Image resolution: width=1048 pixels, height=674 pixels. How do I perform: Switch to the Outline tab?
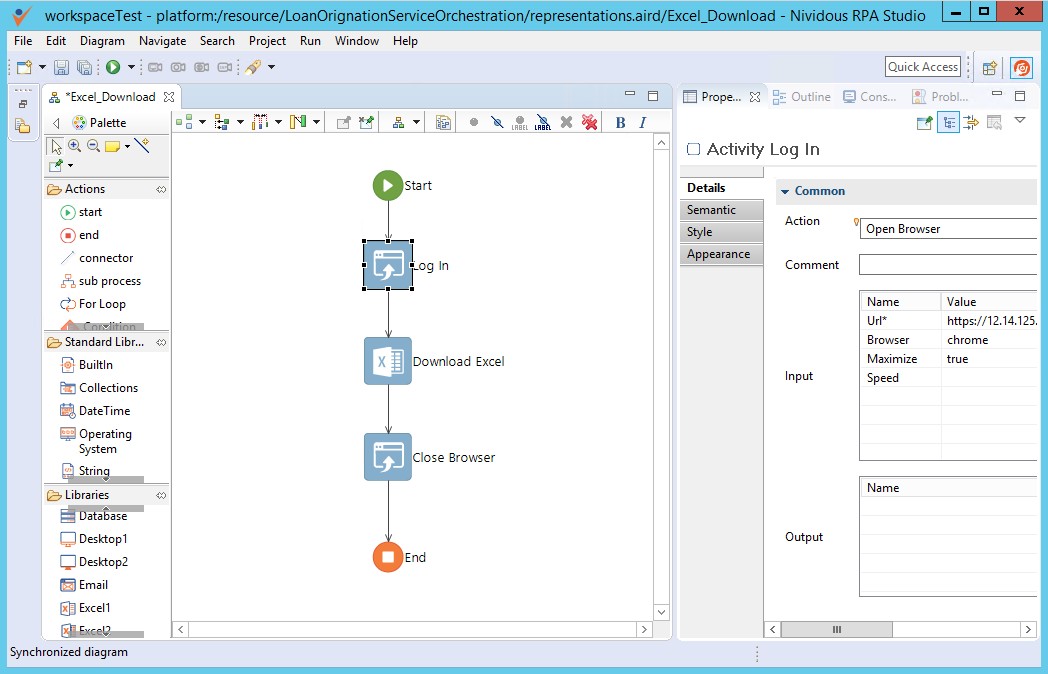[x=801, y=97]
